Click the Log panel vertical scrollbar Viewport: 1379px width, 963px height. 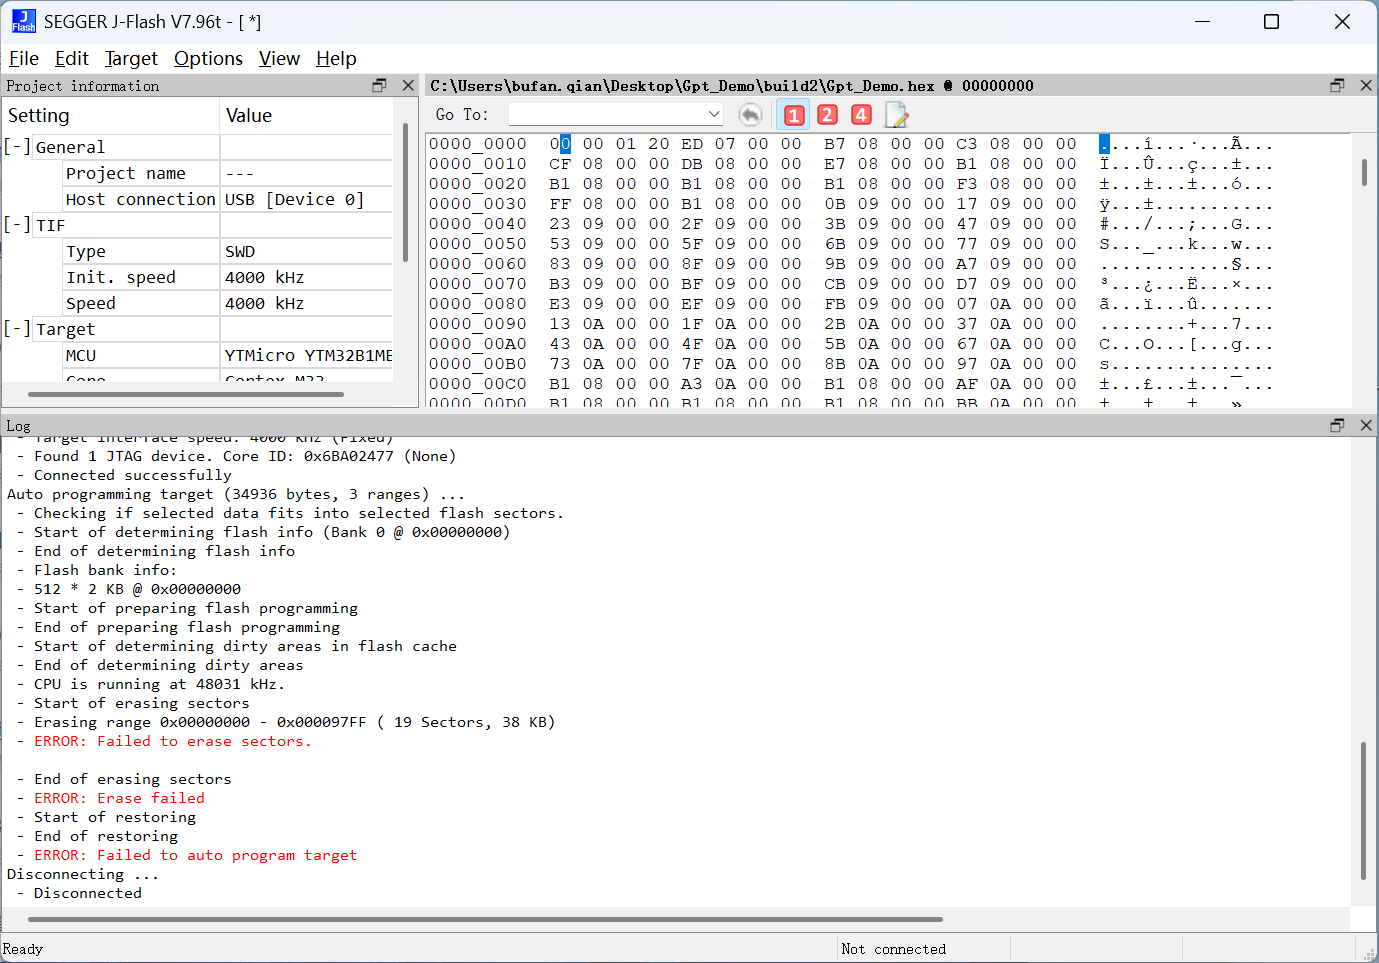1363,810
